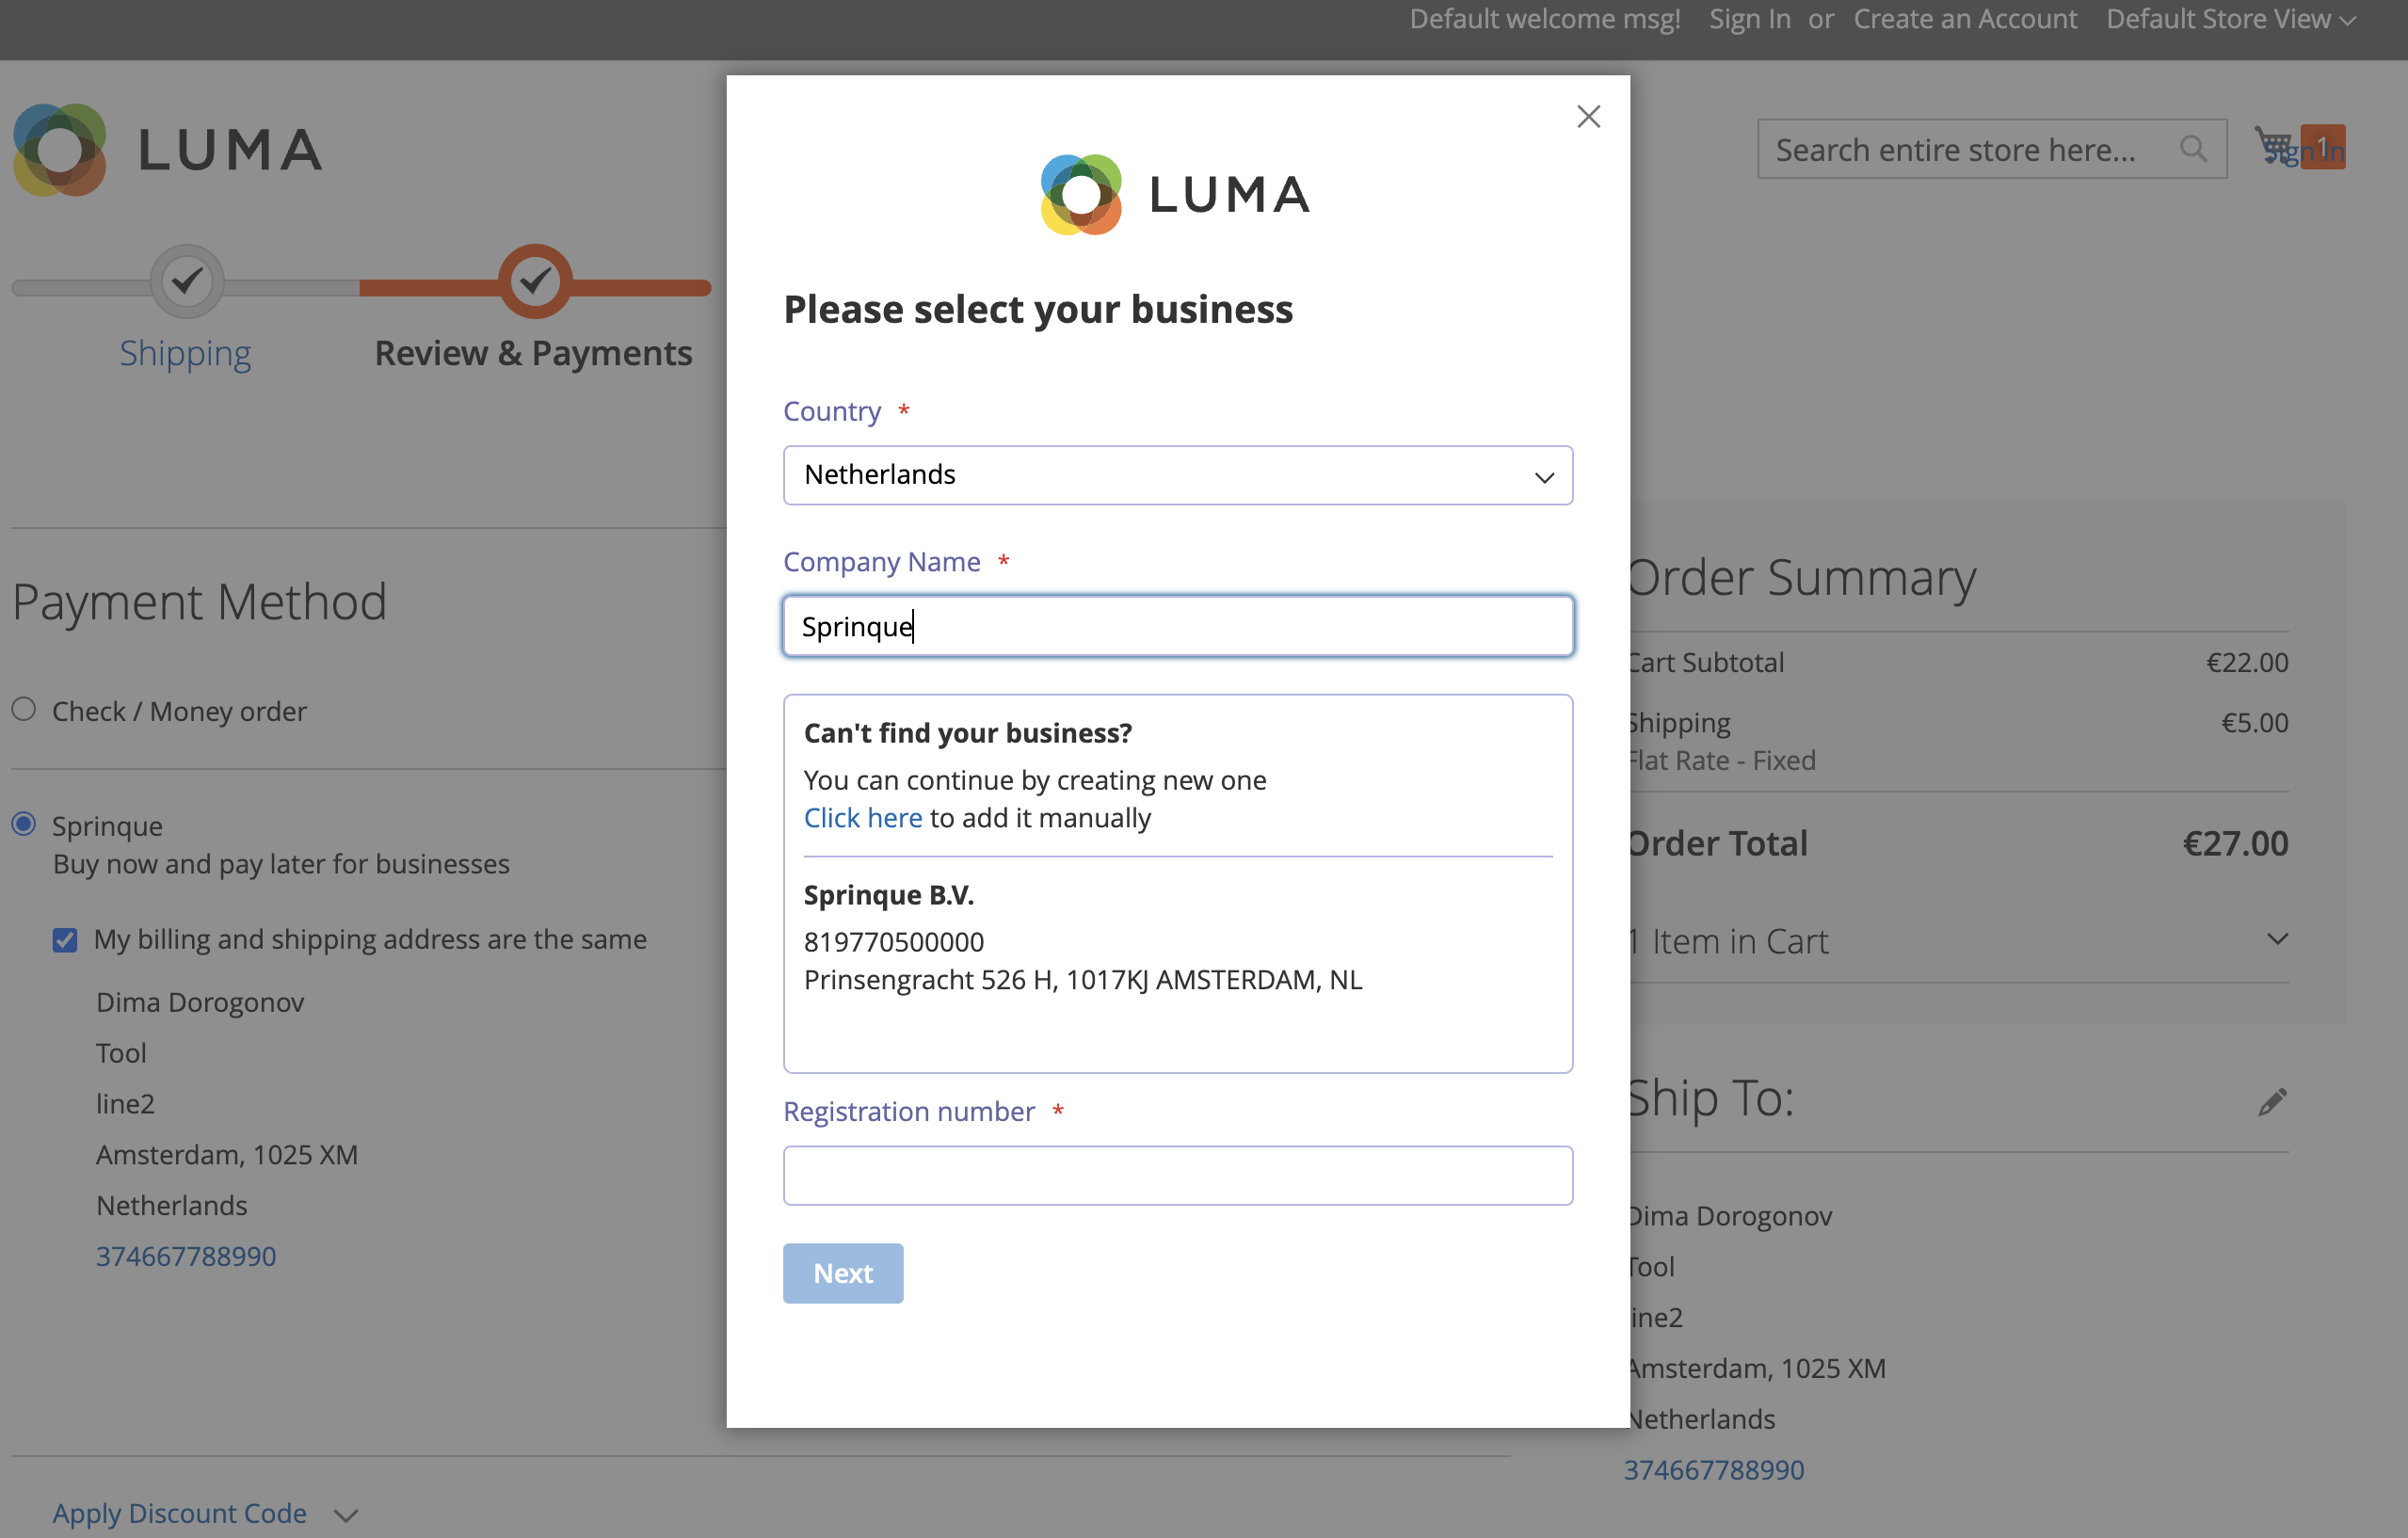Image resolution: width=2408 pixels, height=1538 pixels.
Task: Click the search magnifier icon
Action: (2193, 149)
